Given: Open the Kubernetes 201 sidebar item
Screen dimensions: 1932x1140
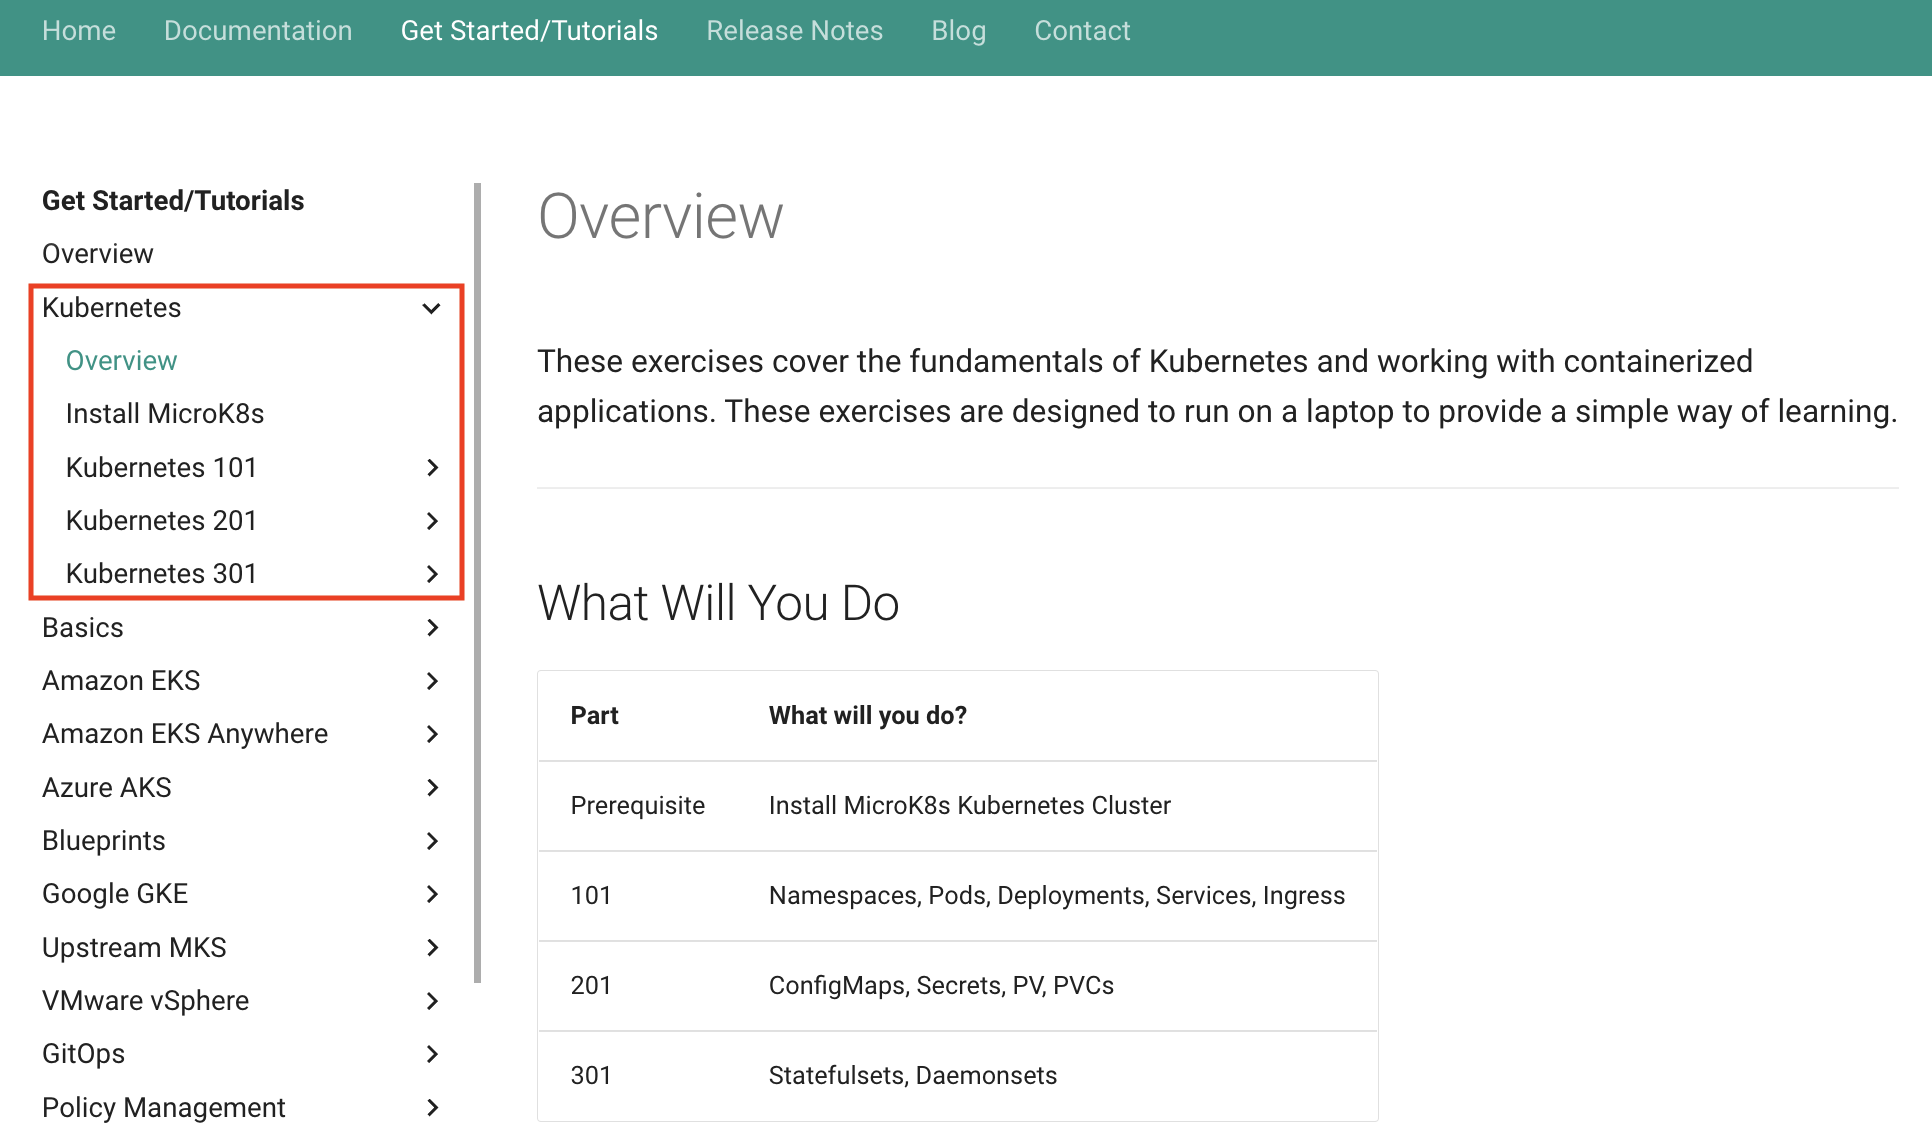Looking at the screenshot, I should pos(162,521).
